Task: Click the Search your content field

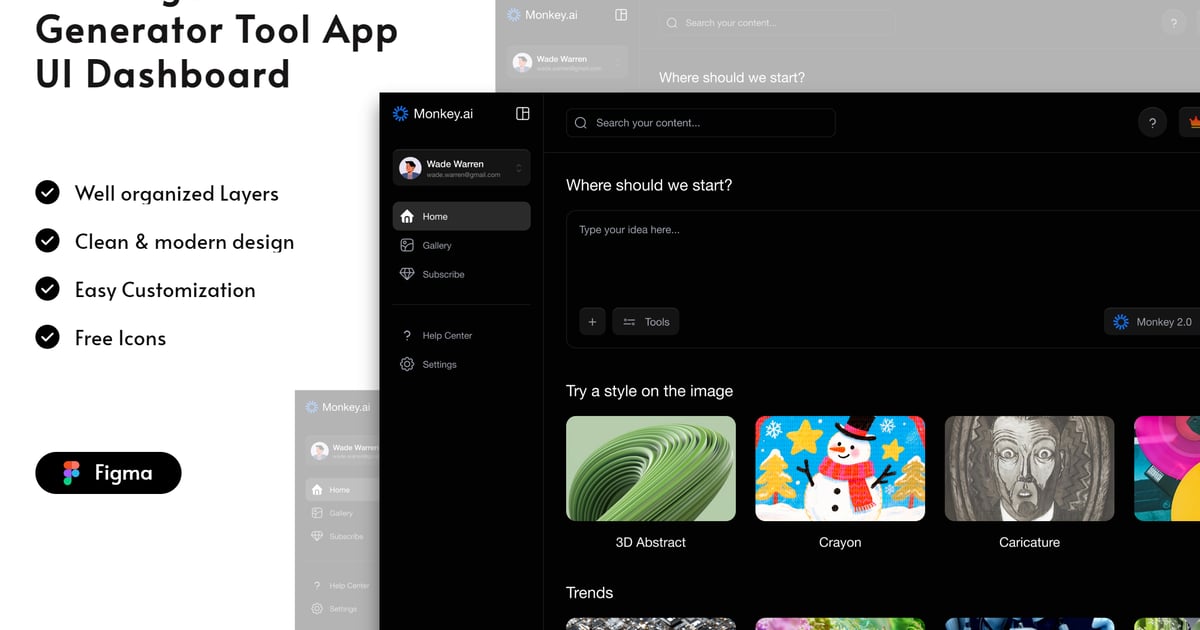Action: point(710,123)
